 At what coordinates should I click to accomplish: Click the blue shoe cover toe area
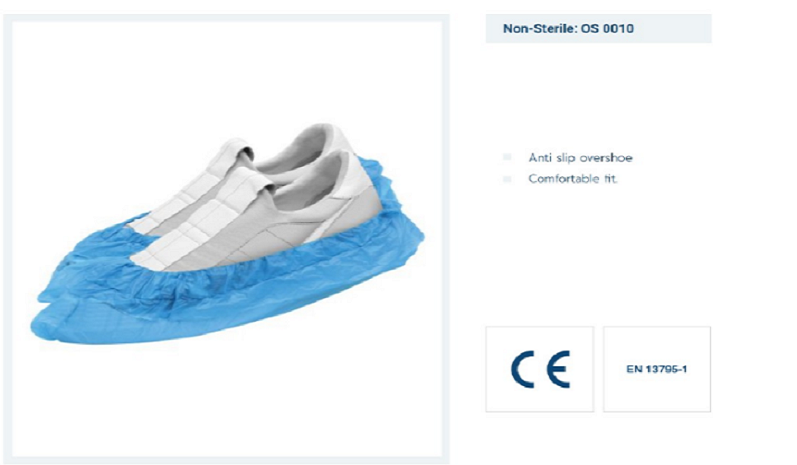tap(56, 325)
